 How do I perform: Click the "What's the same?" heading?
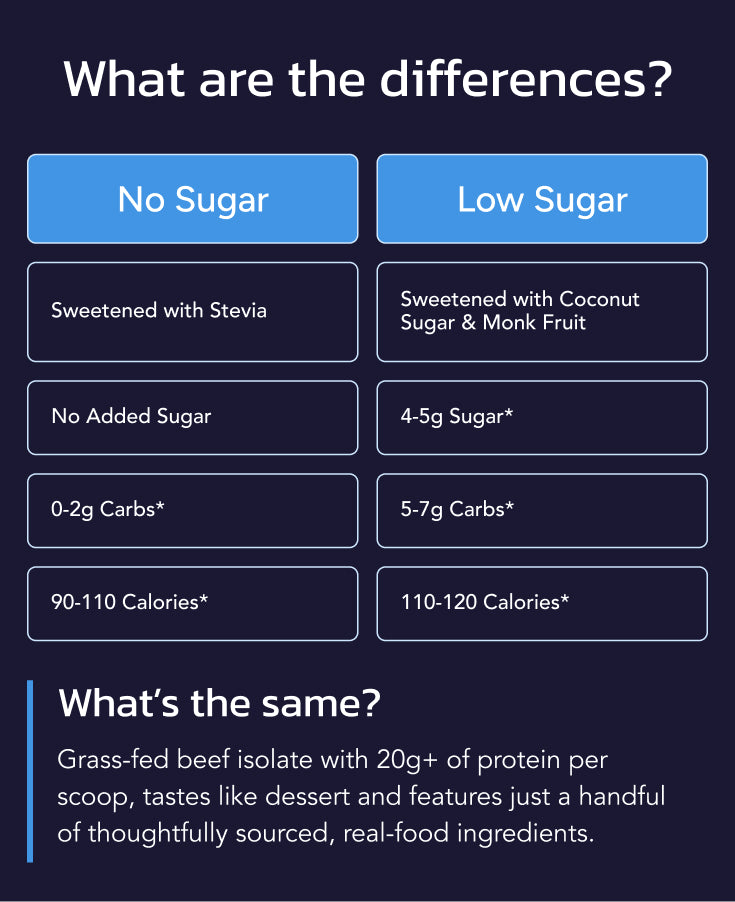tap(219, 703)
